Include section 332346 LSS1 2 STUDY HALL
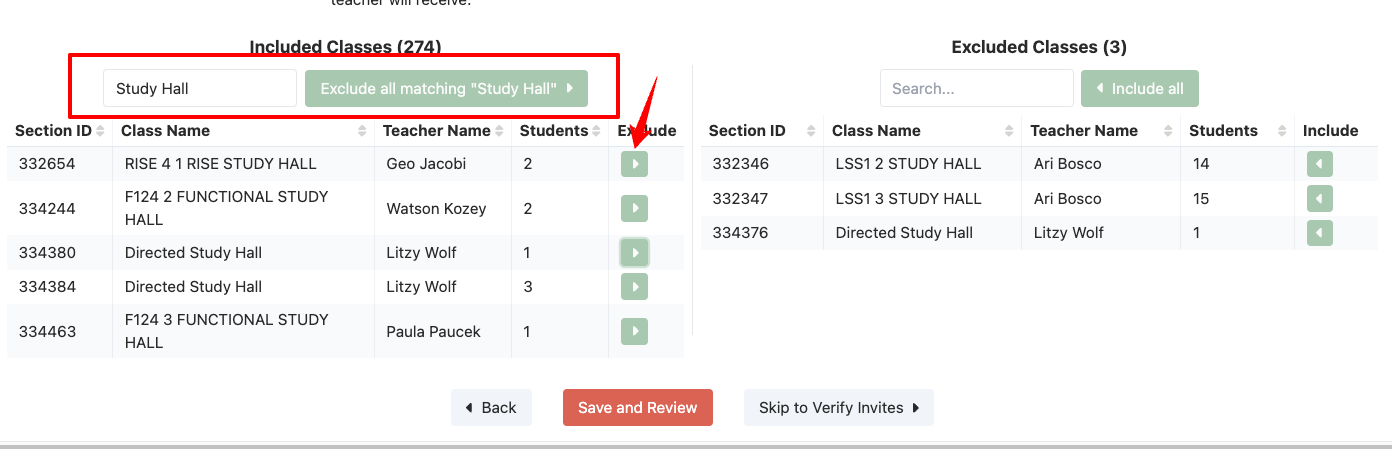Image resolution: width=1392 pixels, height=449 pixels. click(x=1319, y=164)
